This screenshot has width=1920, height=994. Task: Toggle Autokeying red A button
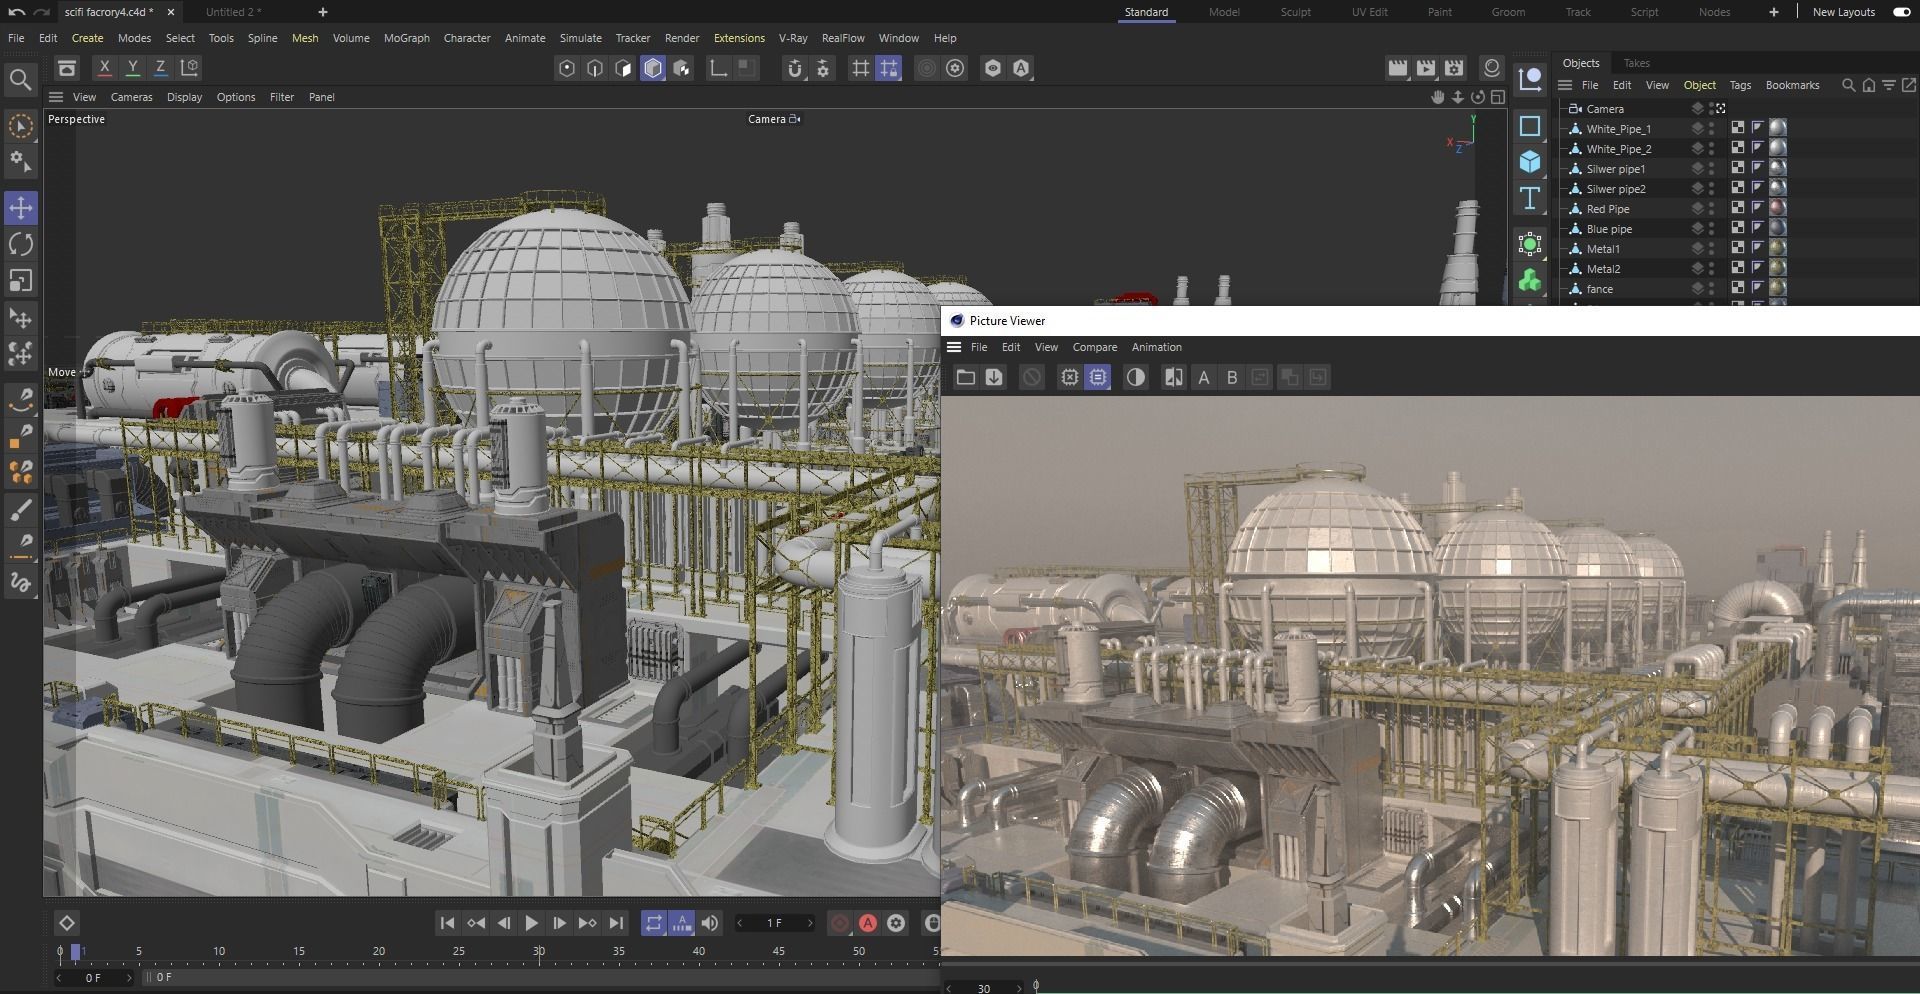click(868, 923)
